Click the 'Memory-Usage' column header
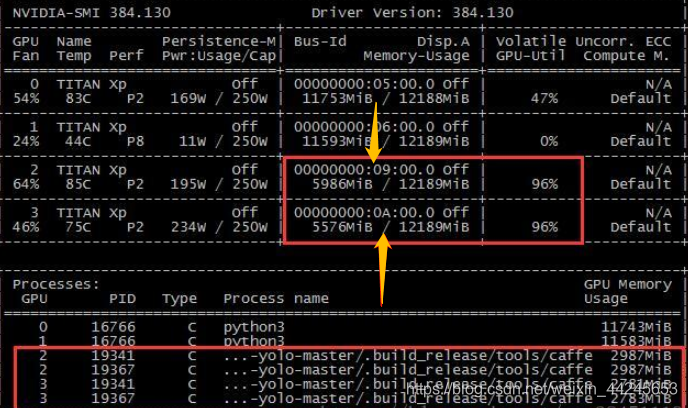The height and width of the screenshot is (408, 688). tap(416, 56)
